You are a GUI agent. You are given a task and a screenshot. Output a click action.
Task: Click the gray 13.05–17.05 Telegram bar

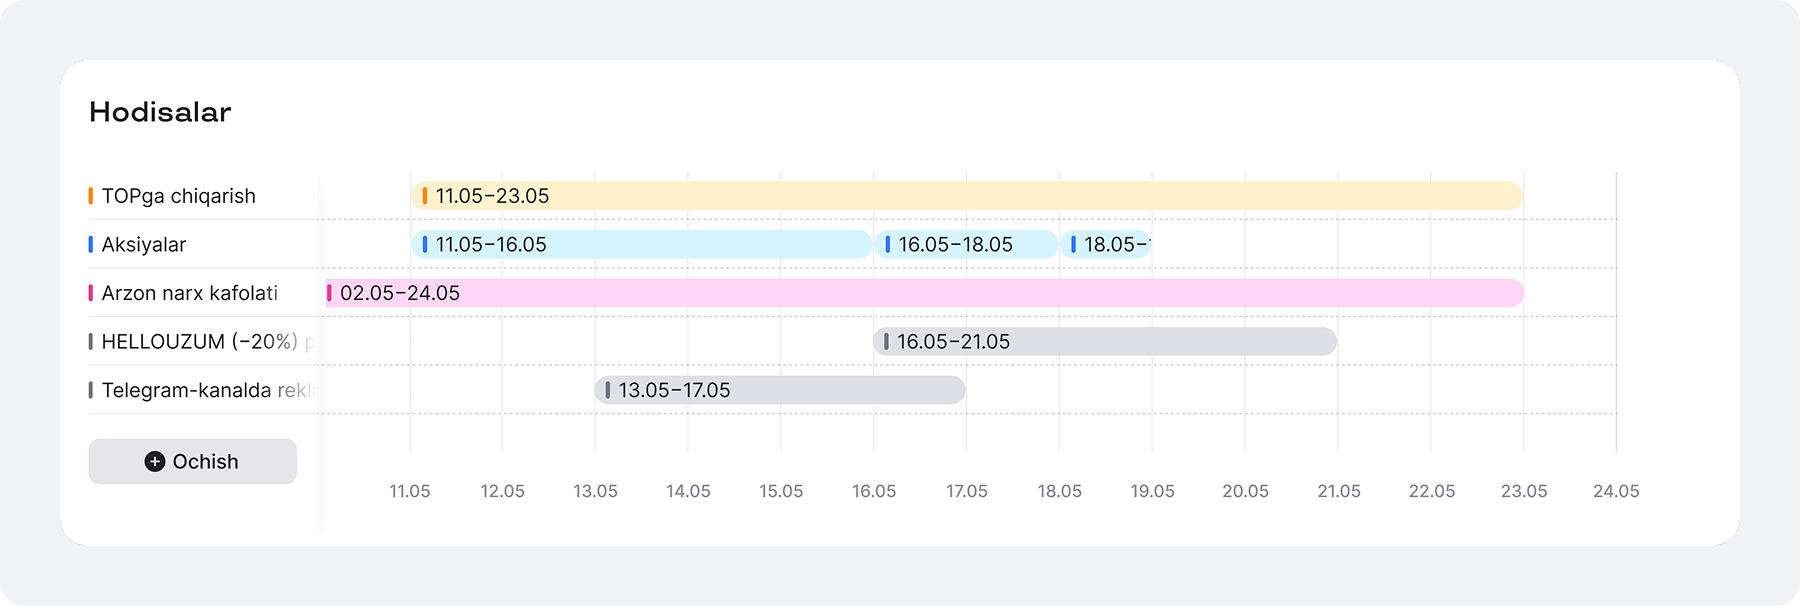point(780,390)
